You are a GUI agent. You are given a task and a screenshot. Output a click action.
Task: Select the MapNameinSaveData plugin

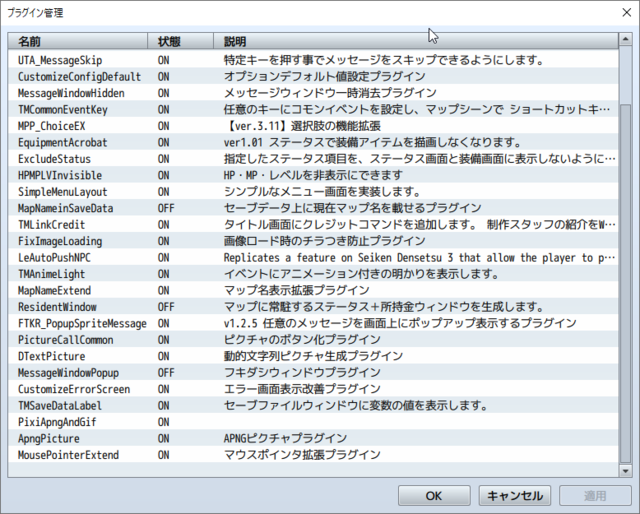point(313,208)
